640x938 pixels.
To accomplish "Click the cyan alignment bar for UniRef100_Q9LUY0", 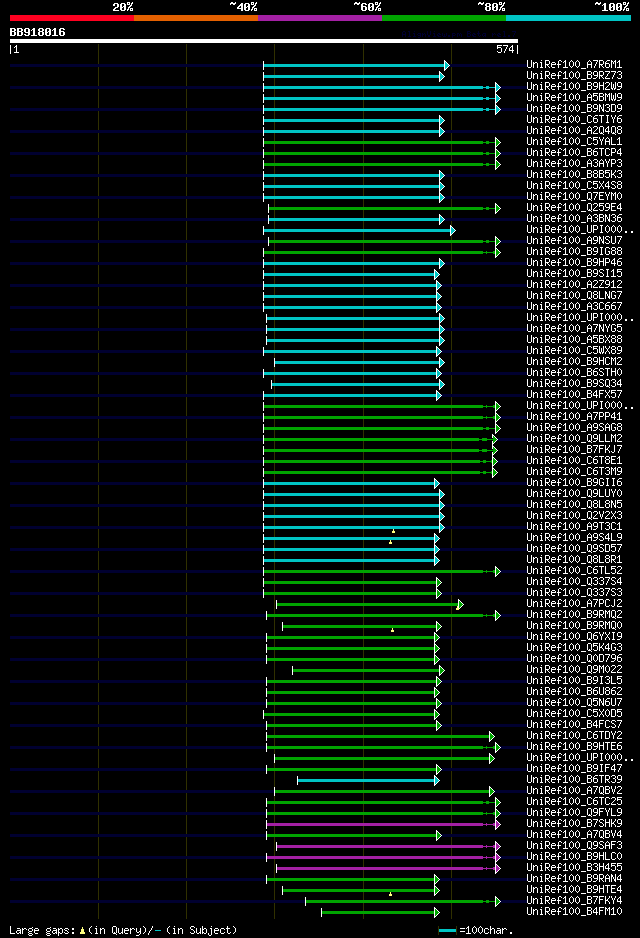I will pos(353,495).
